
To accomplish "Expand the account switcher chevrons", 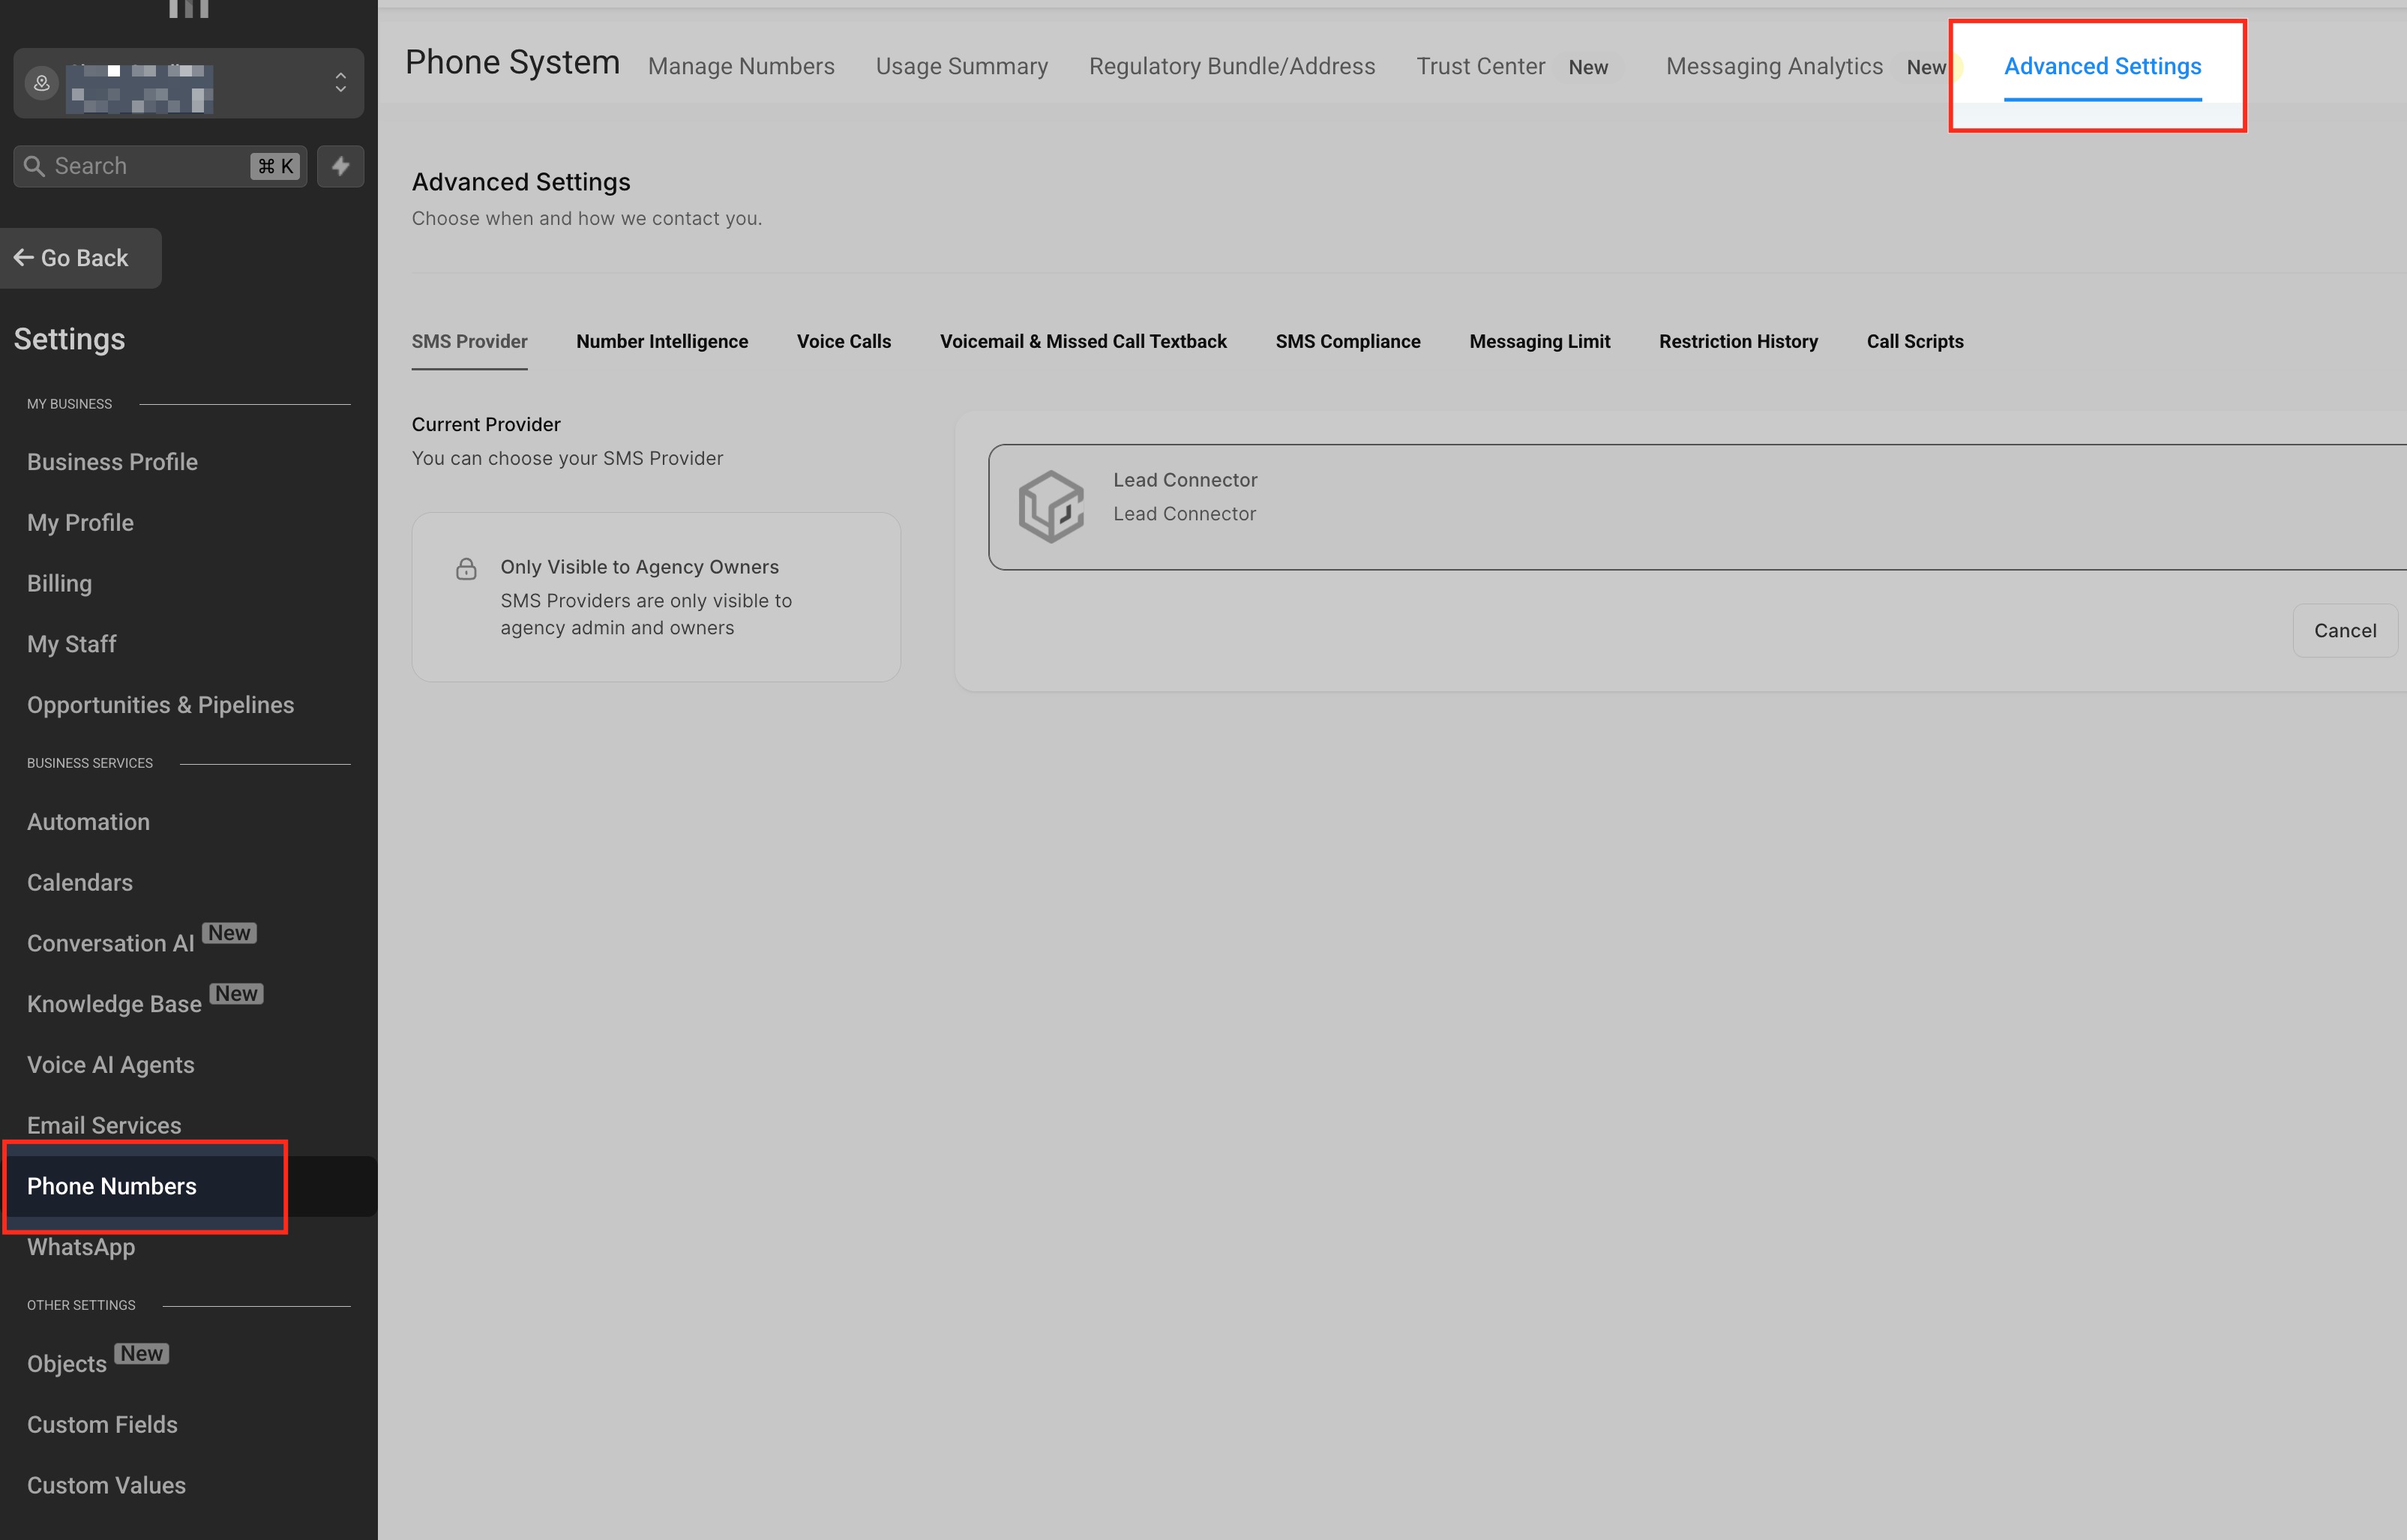I will [340, 83].
